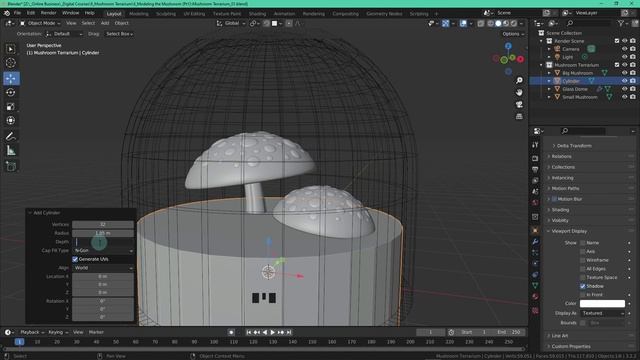Open the Output properties tab

pyautogui.click(x=535, y=169)
